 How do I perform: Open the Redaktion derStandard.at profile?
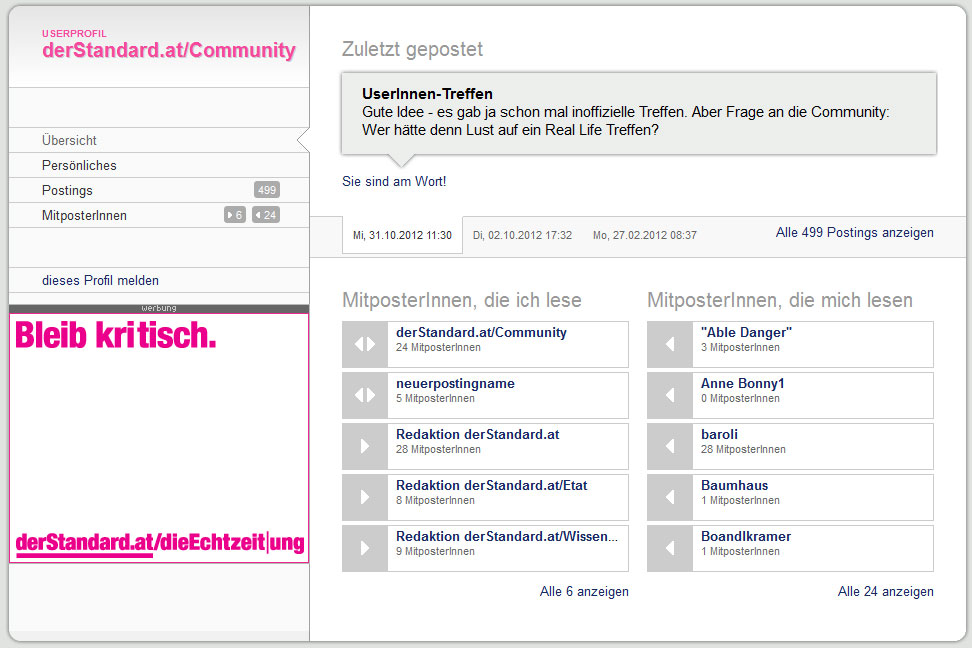(477, 434)
